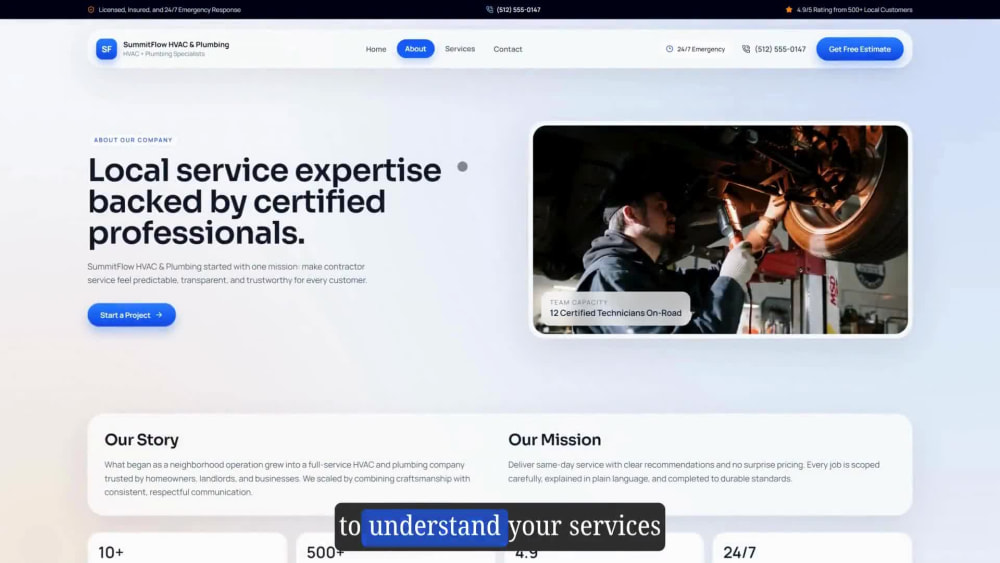Click the star rating icon in top bar
Viewport: 1000px width, 563px height.
pos(789,10)
